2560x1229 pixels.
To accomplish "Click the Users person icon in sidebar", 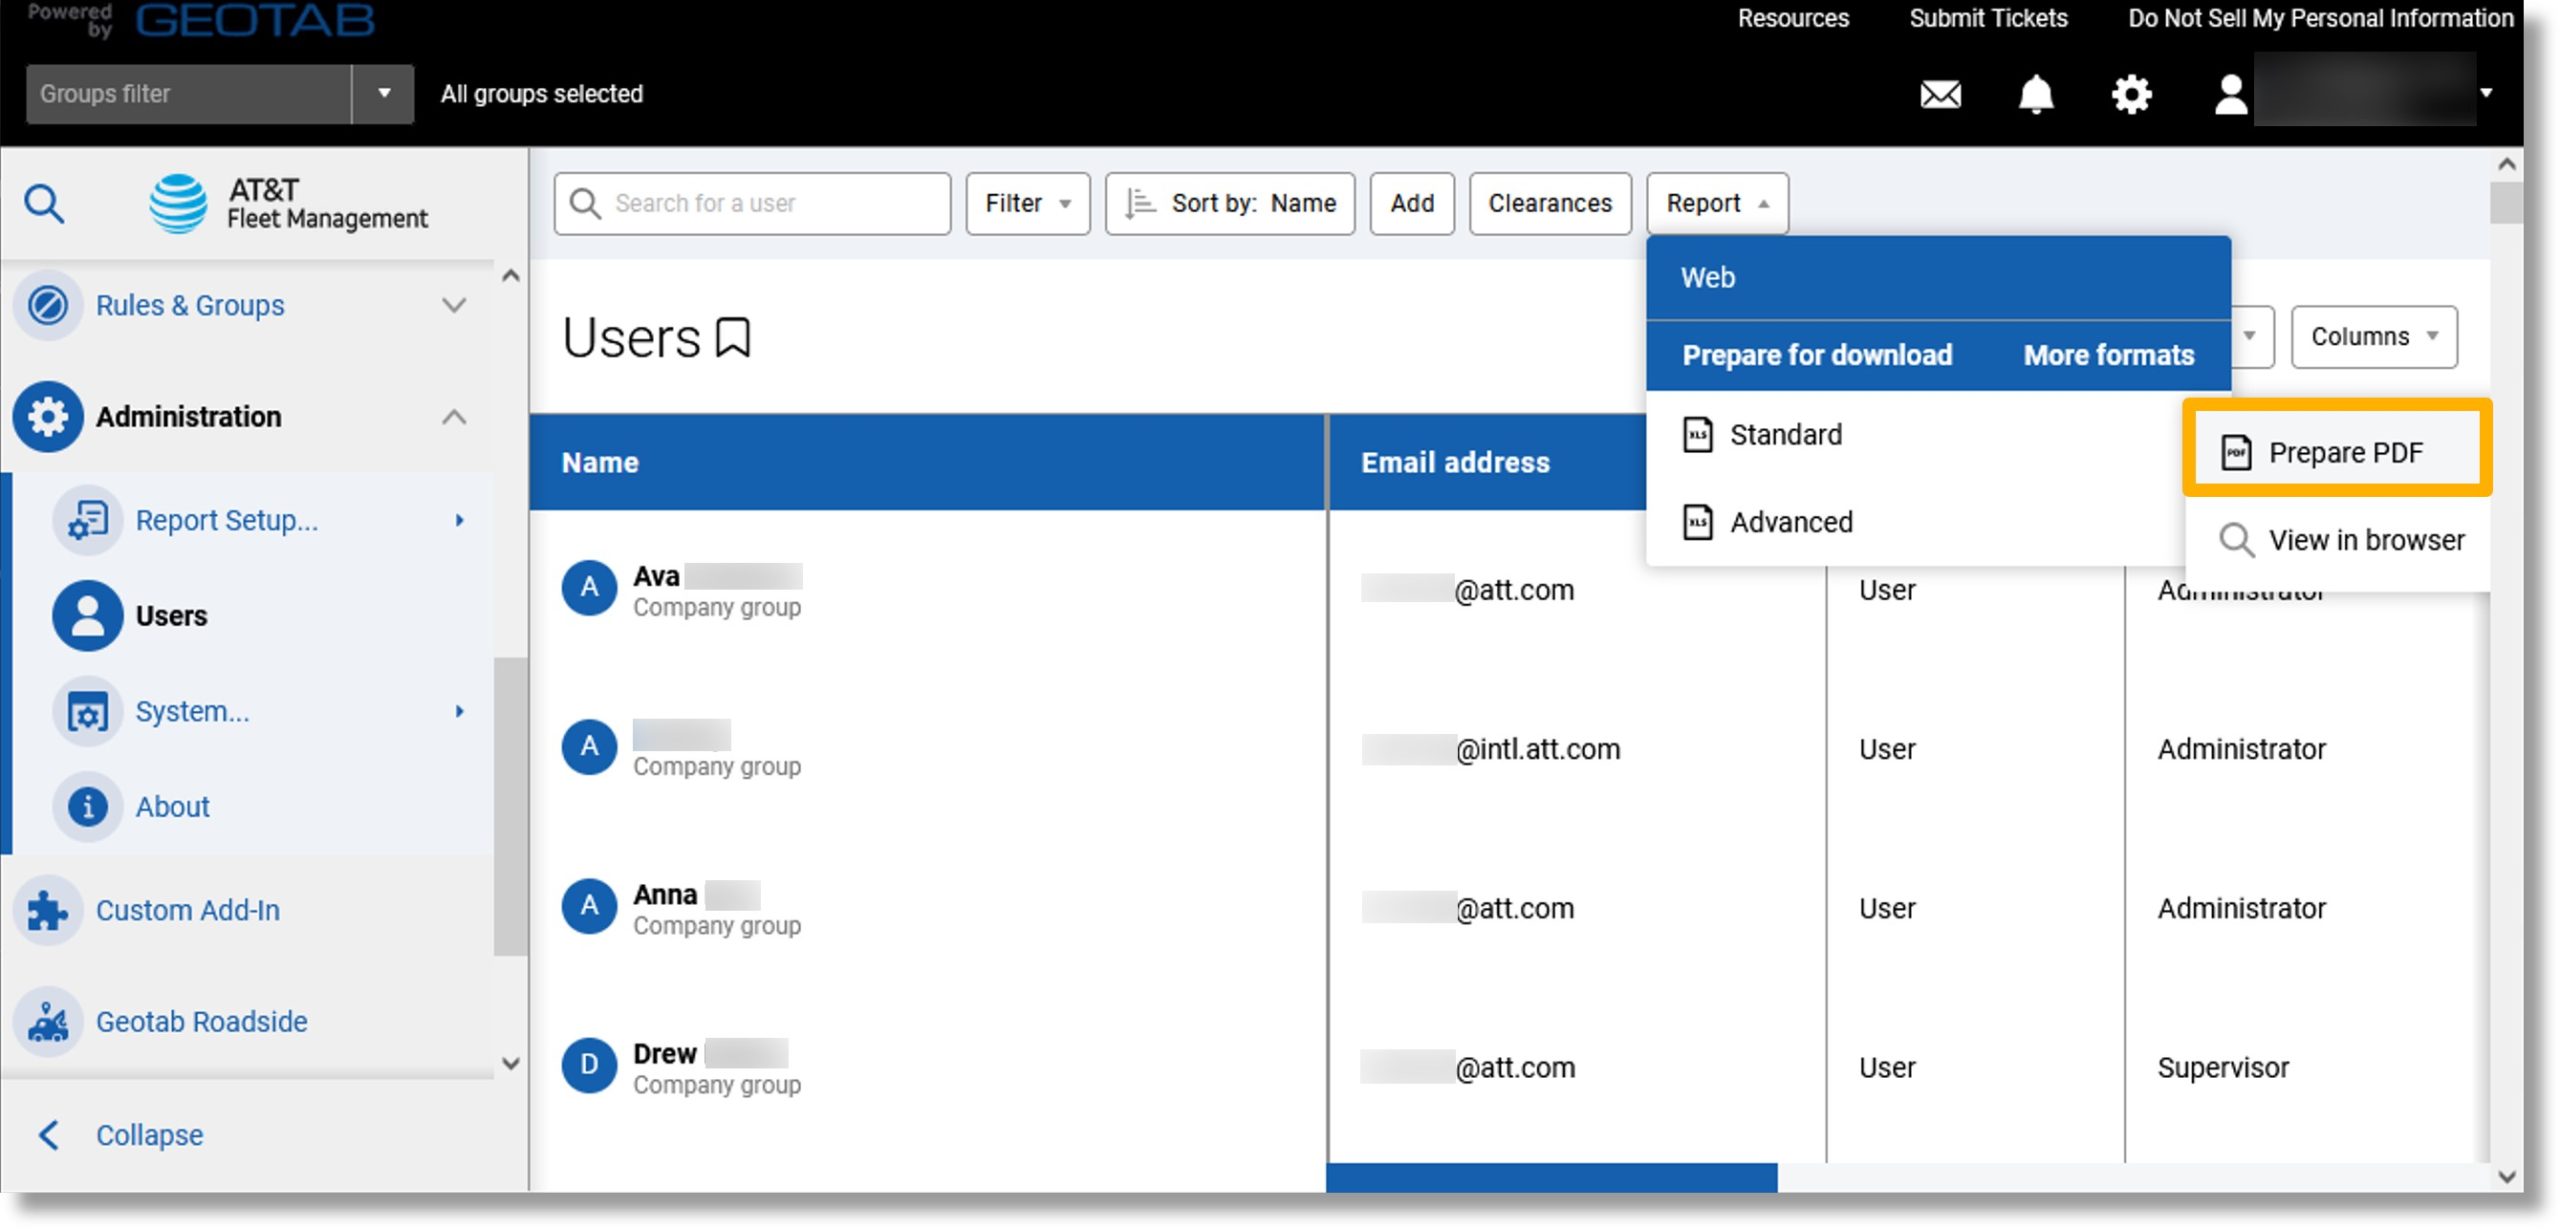I will (88, 615).
